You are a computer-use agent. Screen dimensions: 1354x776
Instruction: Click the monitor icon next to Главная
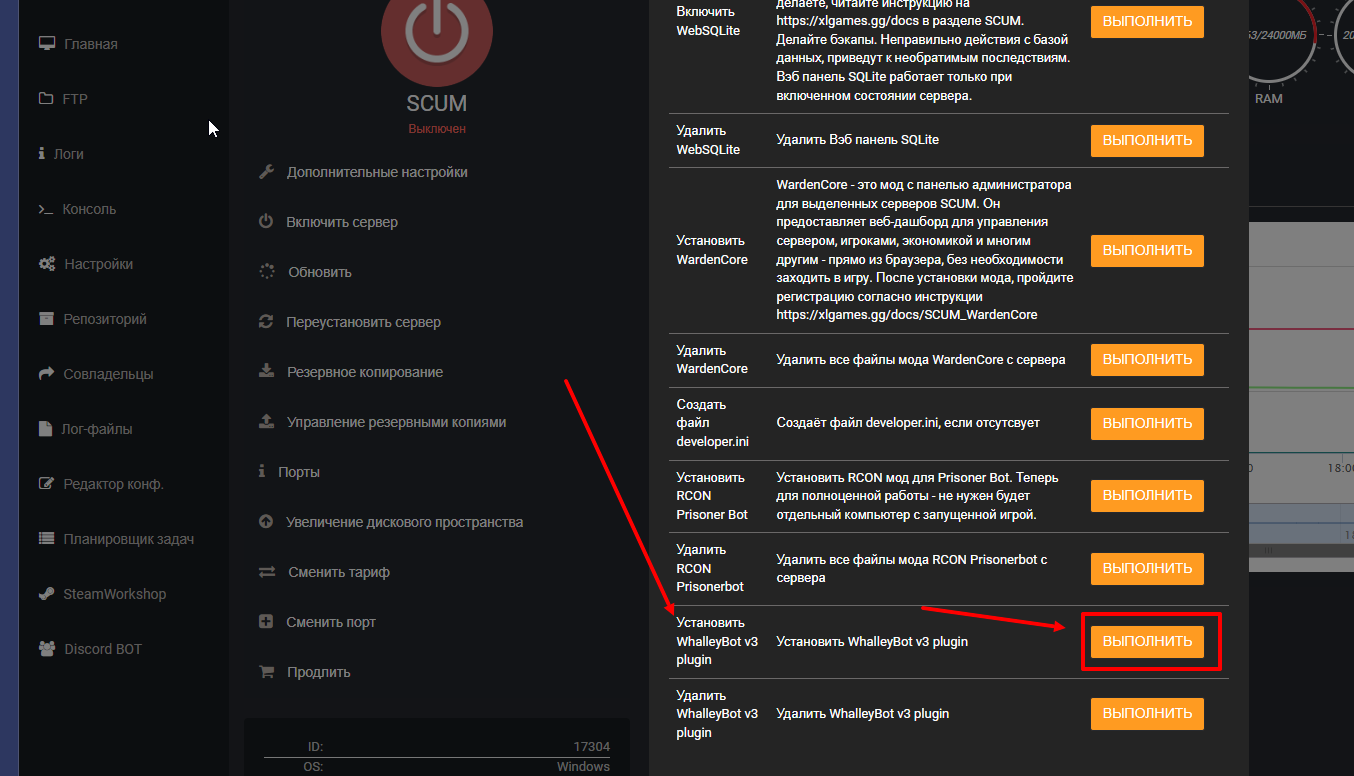click(46, 44)
